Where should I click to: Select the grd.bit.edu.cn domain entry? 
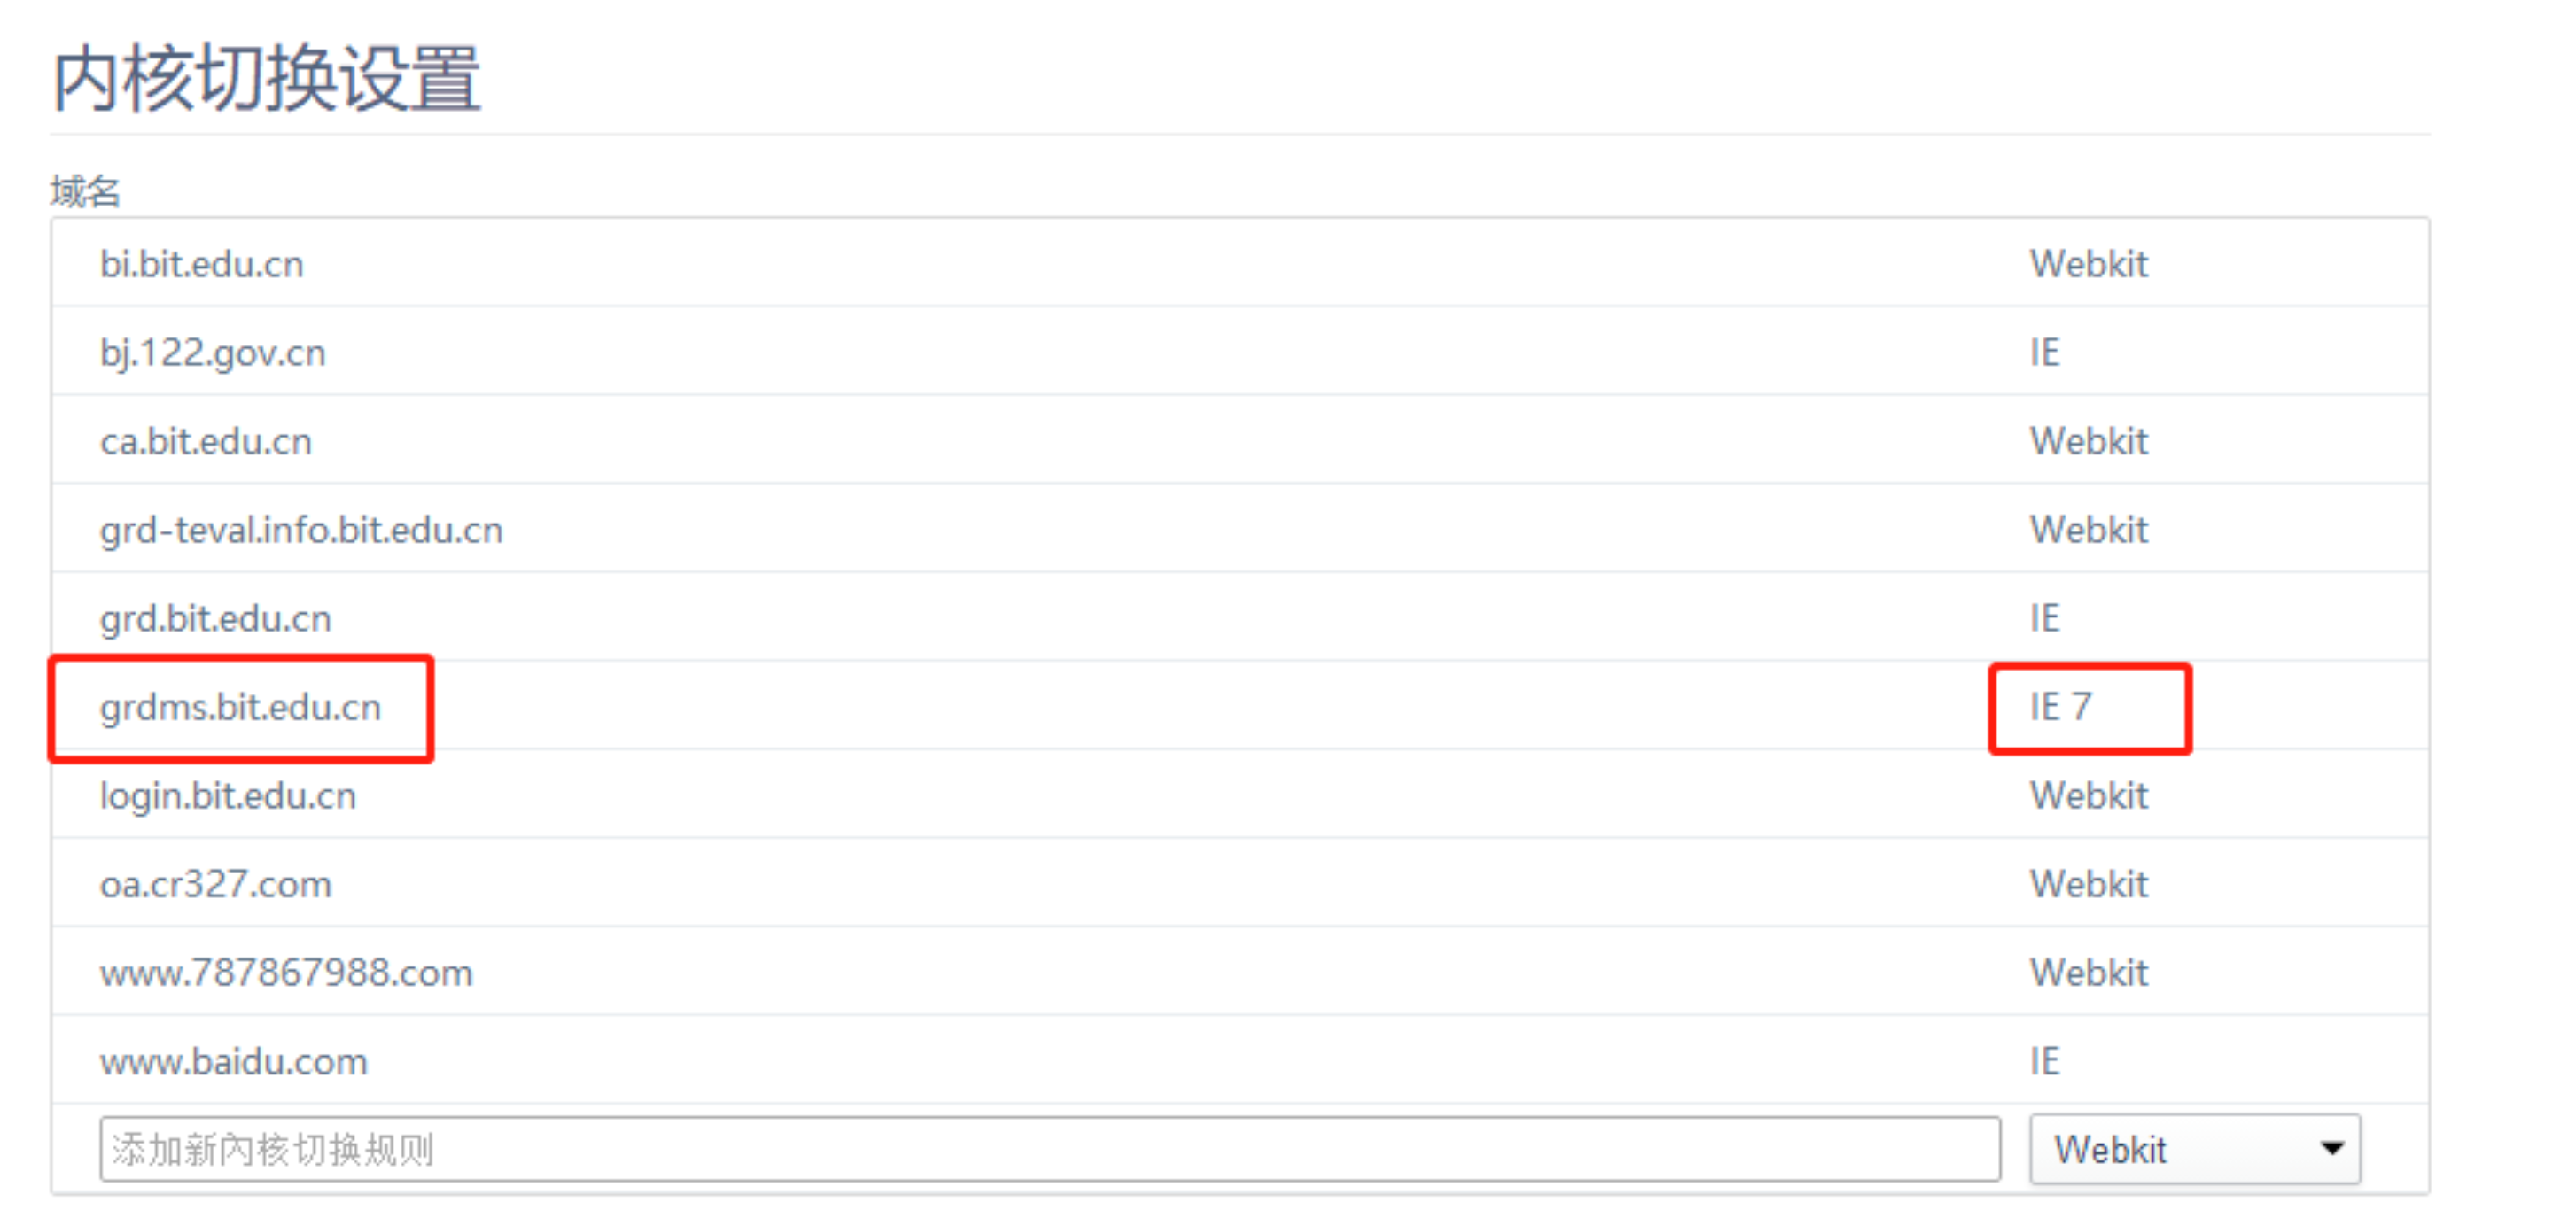pyautogui.click(x=215, y=618)
